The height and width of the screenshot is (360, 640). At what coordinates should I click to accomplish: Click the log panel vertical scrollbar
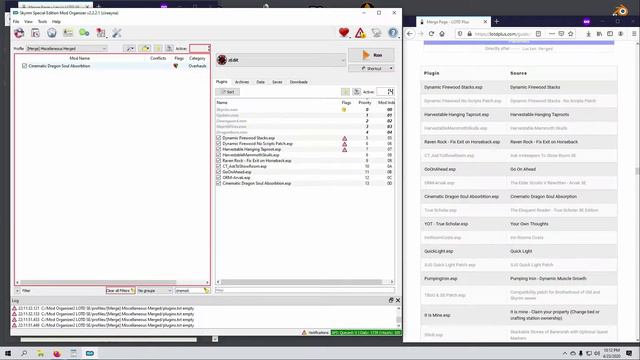399,320
